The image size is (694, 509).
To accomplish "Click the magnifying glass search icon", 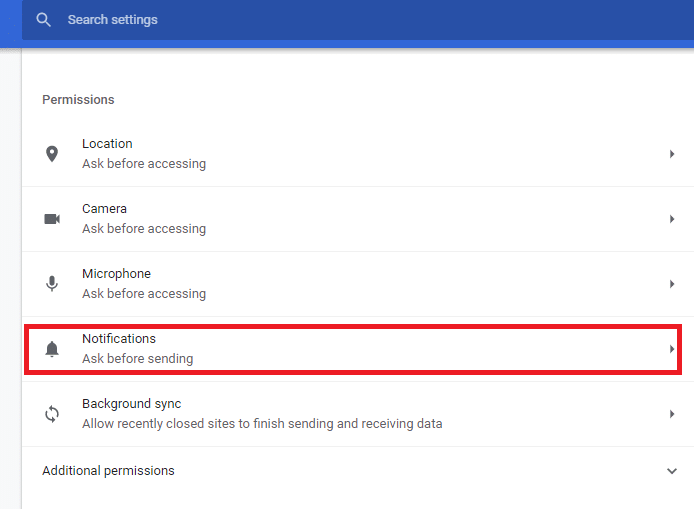I will [x=43, y=20].
